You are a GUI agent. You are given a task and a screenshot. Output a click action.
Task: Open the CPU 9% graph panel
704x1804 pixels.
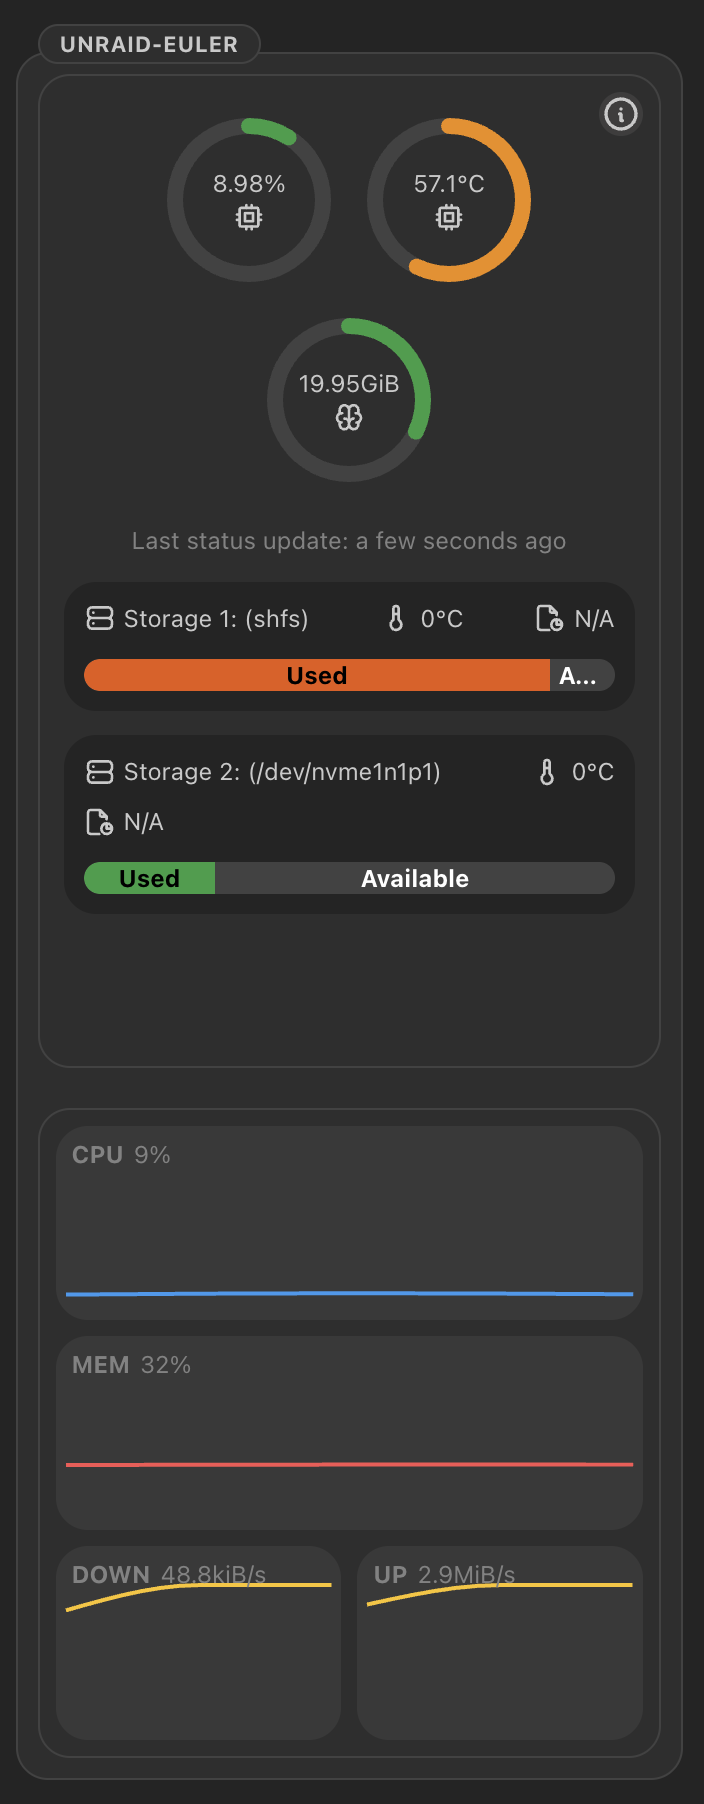click(x=349, y=1223)
